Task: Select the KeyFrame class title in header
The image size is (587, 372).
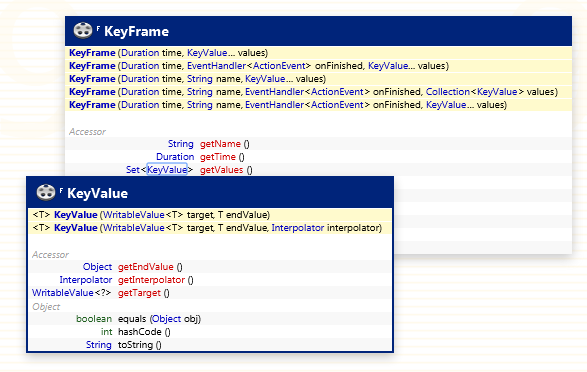Action: 136,31
